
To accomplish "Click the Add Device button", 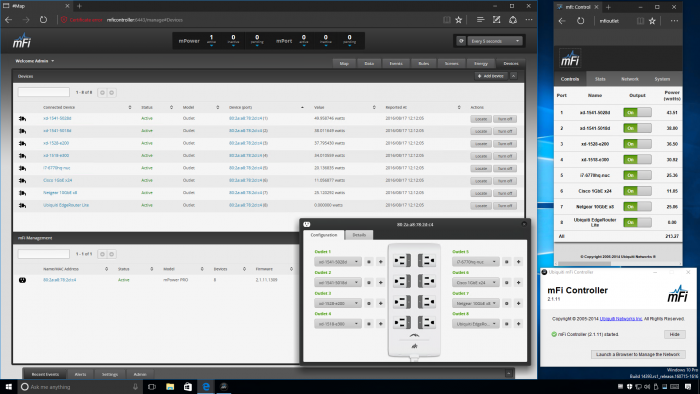I will [491, 76].
